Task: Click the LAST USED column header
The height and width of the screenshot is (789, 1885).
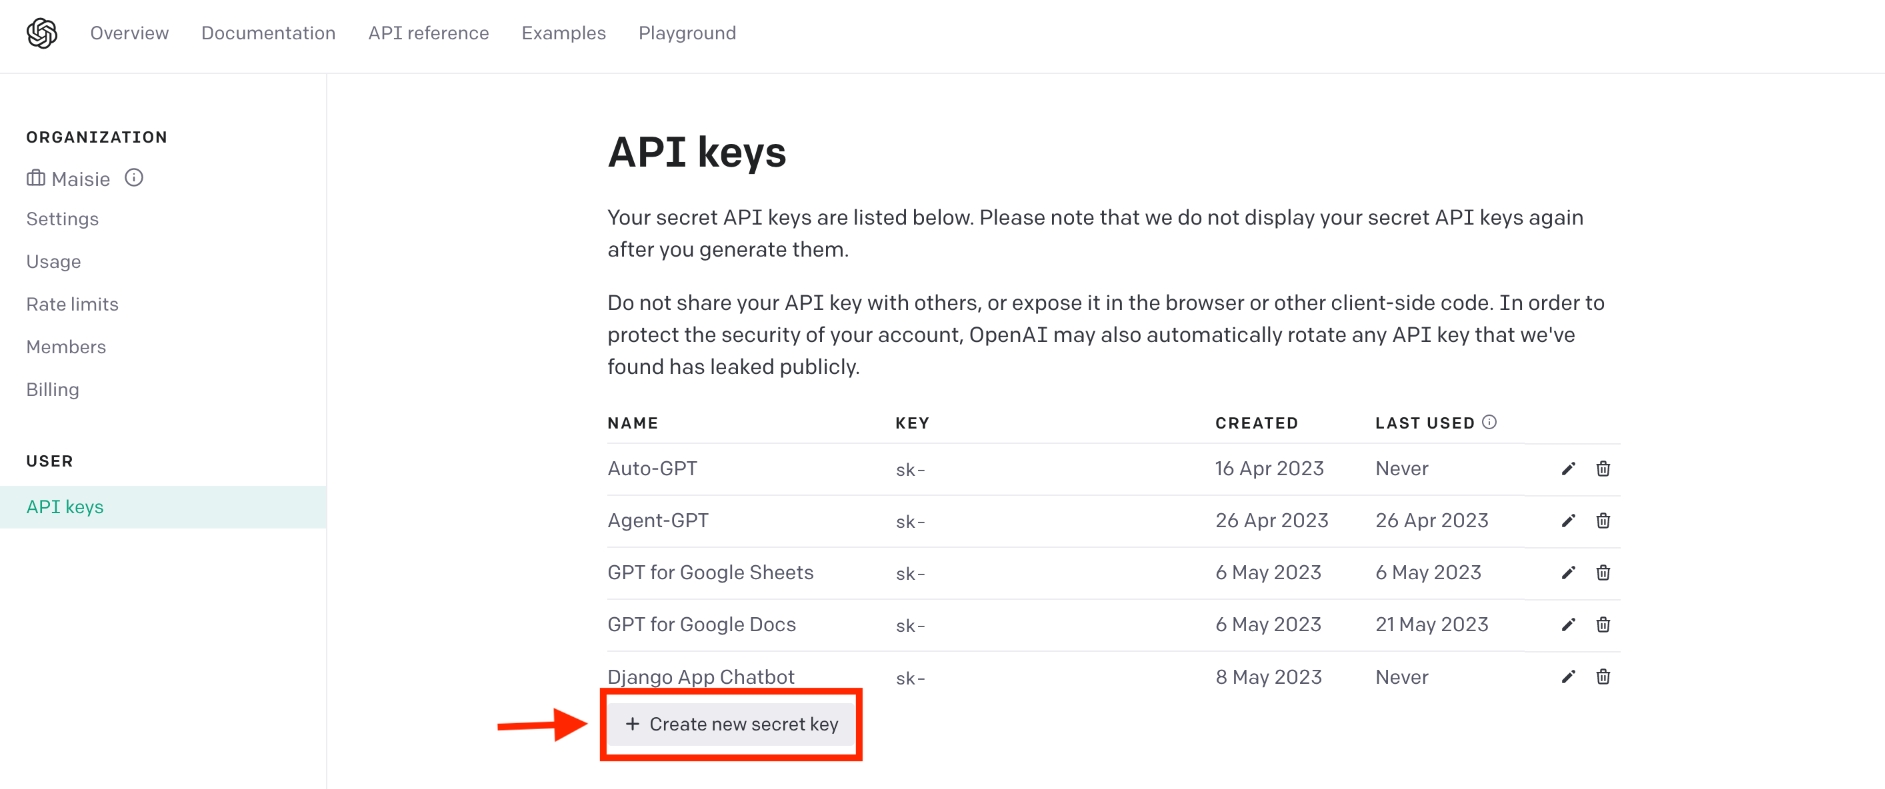Action: (x=1424, y=423)
